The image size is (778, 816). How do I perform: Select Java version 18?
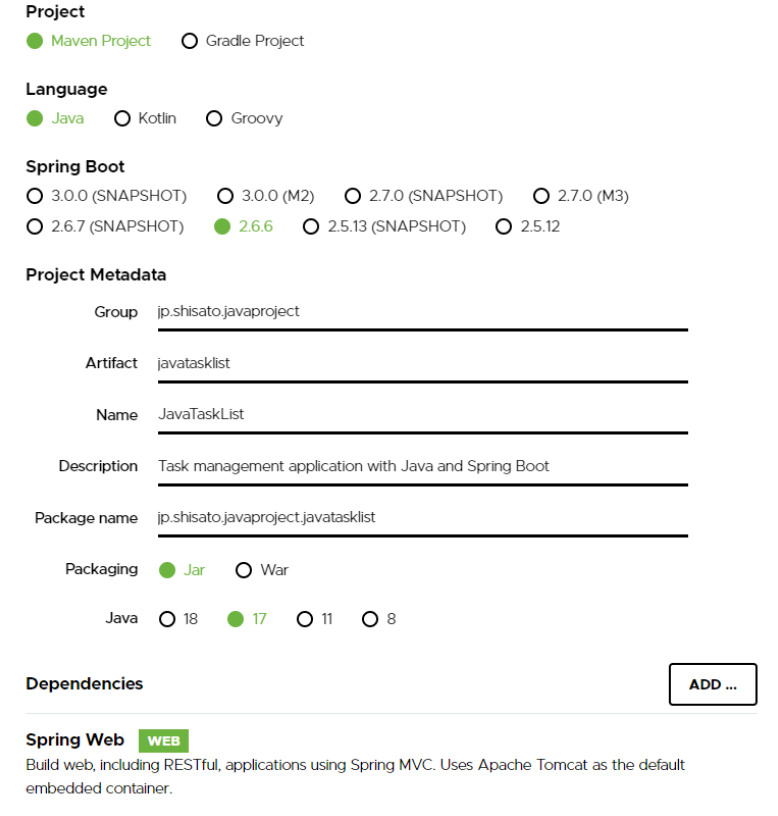click(x=166, y=619)
